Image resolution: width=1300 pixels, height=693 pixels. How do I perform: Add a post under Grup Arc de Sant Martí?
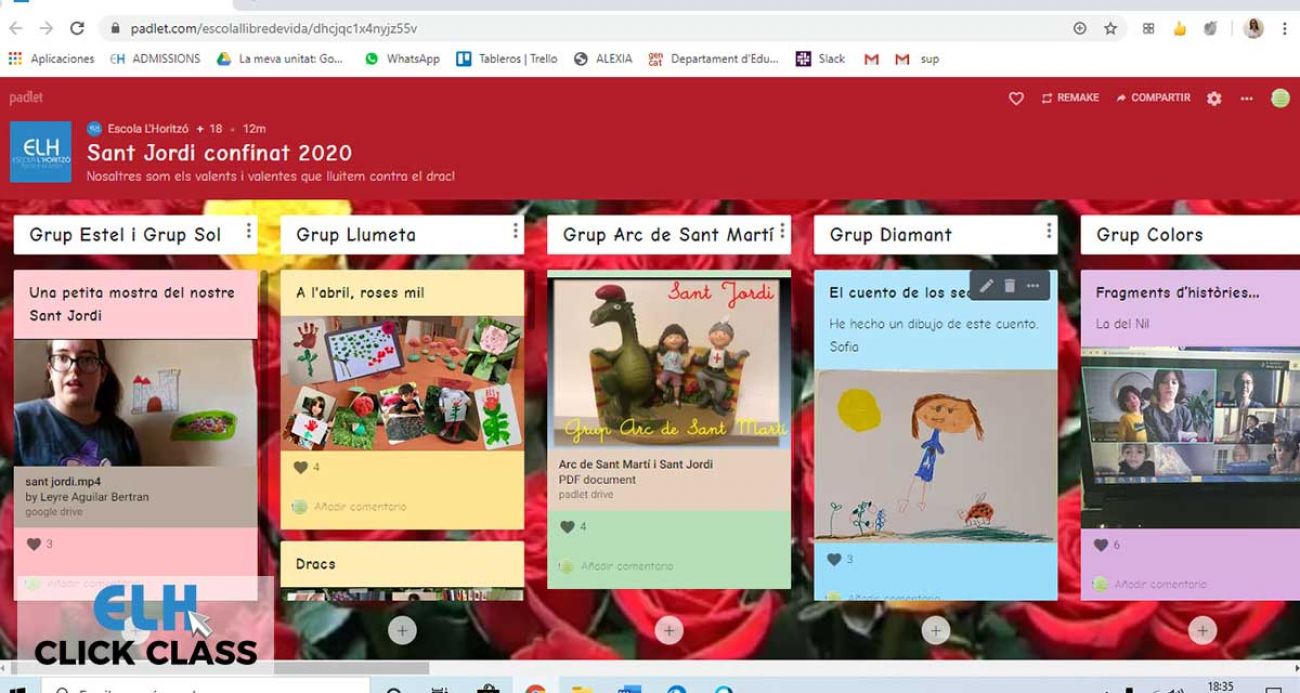coord(669,630)
